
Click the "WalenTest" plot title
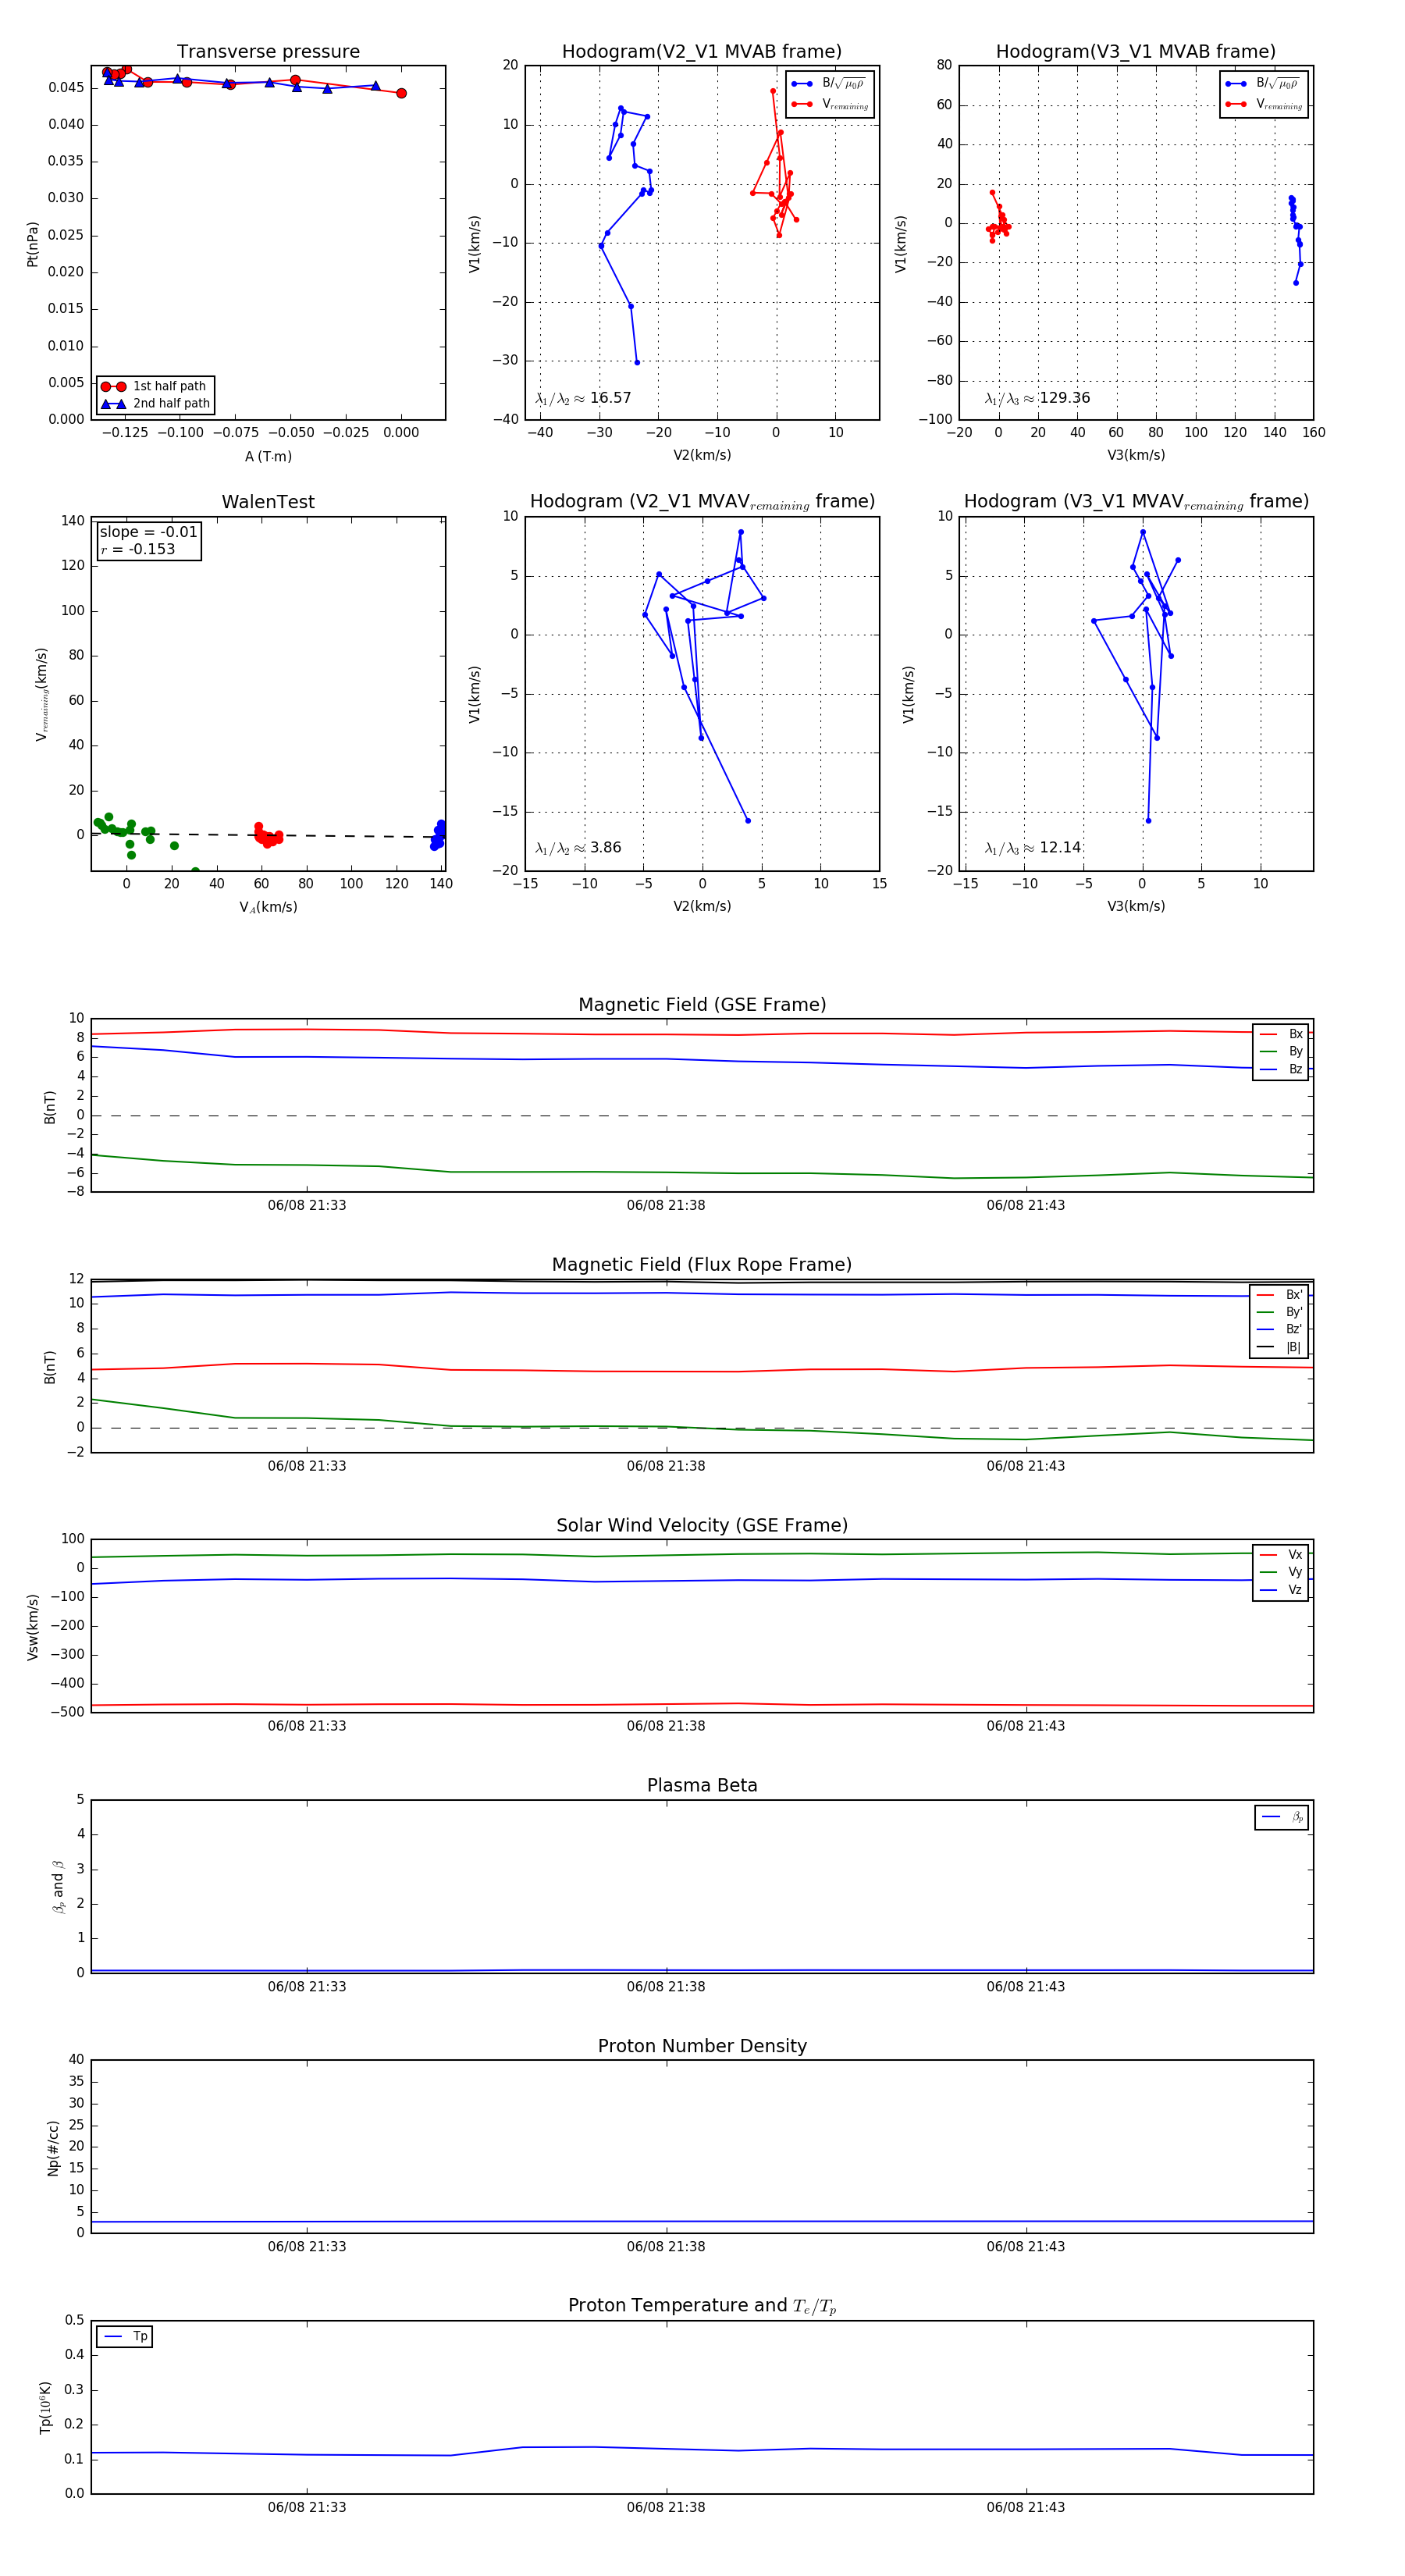click(x=268, y=502)
